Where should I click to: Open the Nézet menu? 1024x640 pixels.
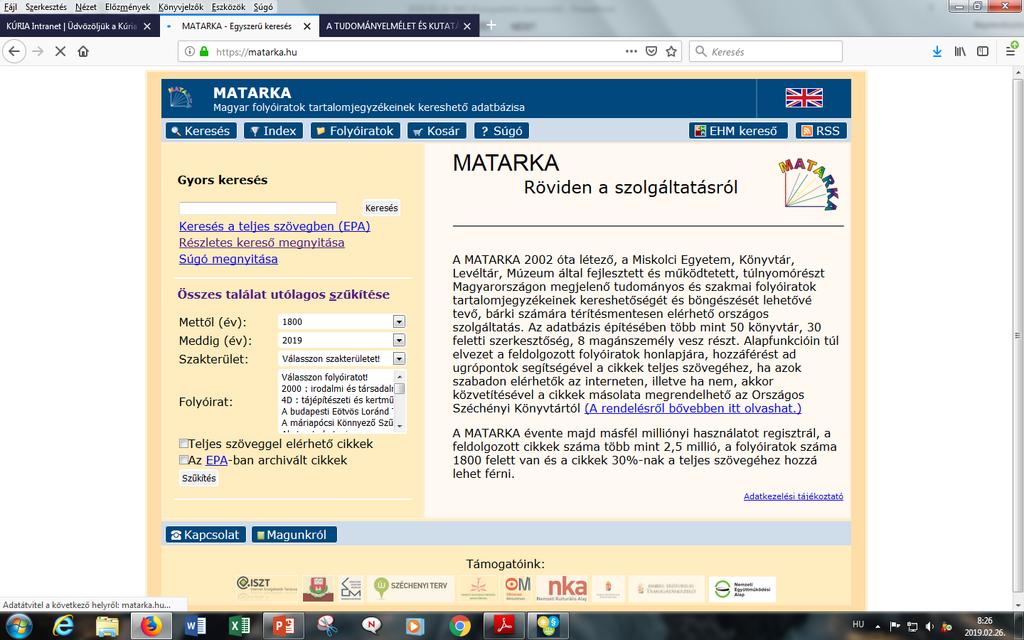86,7
